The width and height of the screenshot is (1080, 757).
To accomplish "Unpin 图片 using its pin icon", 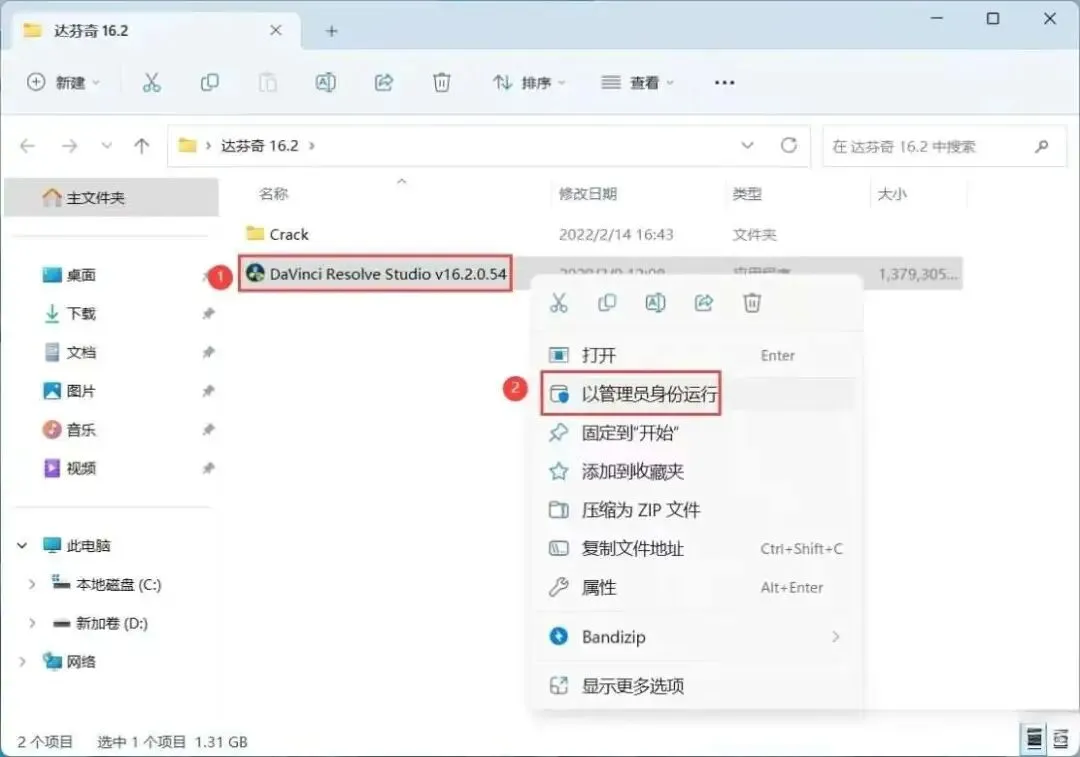I will tap(207, 391).
